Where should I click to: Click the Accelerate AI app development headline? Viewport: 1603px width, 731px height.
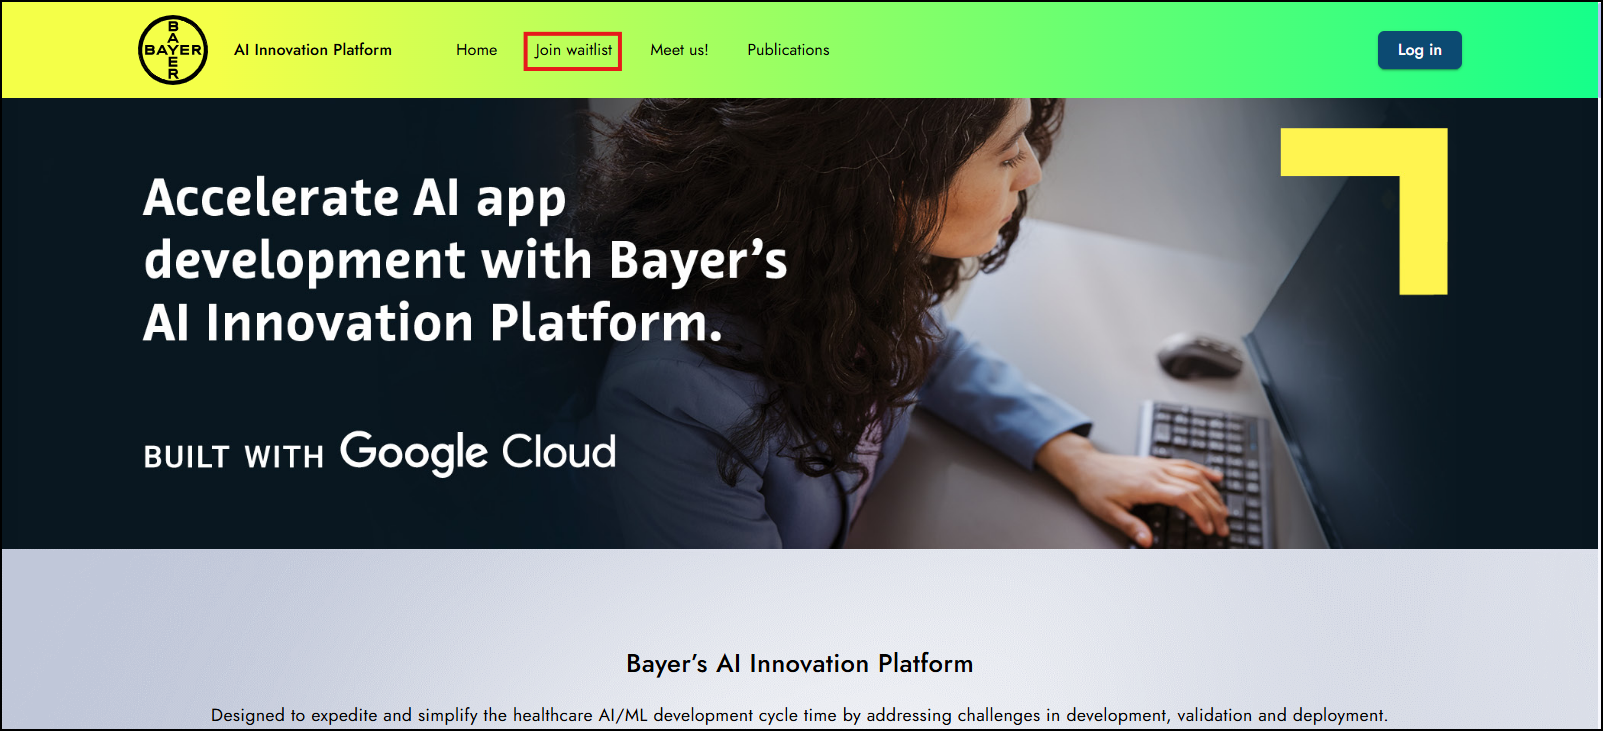(465, 260)
